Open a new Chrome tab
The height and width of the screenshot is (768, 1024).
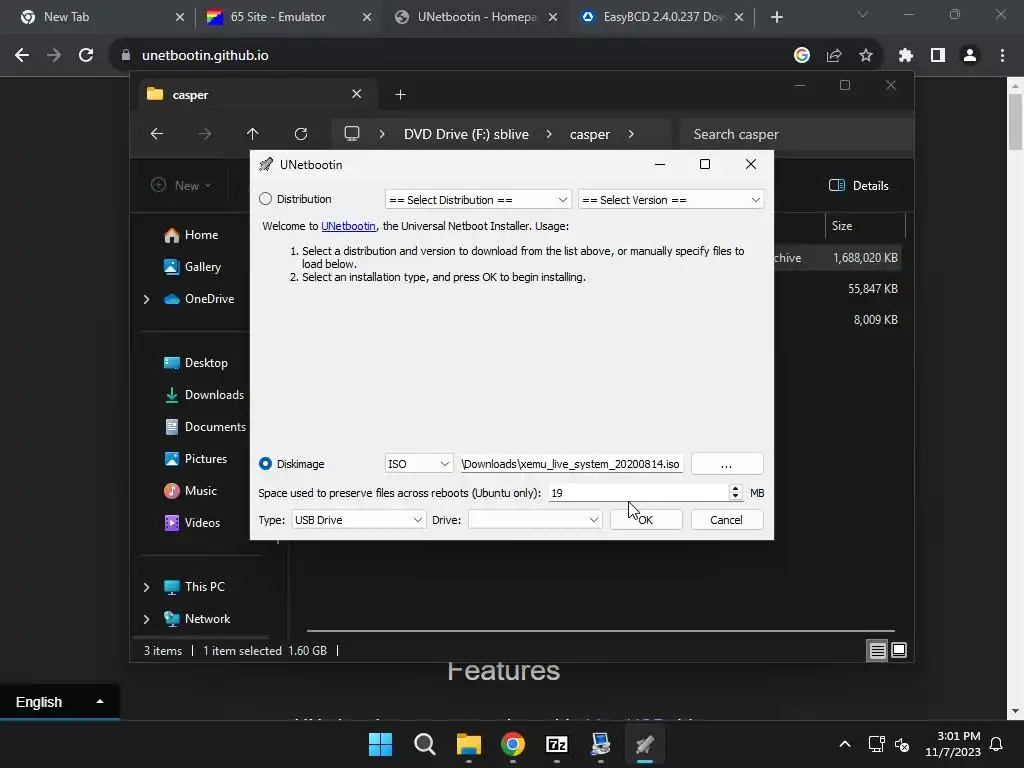[x=776, y=17]
